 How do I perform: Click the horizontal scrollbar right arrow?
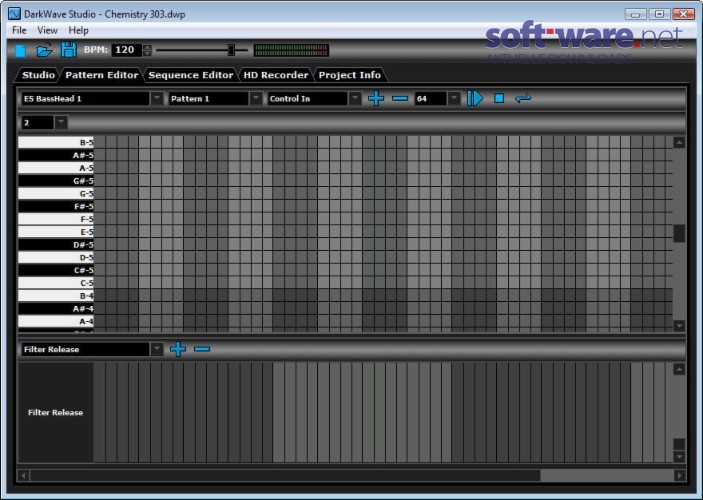pyautogui.click(x=679, y=475)
